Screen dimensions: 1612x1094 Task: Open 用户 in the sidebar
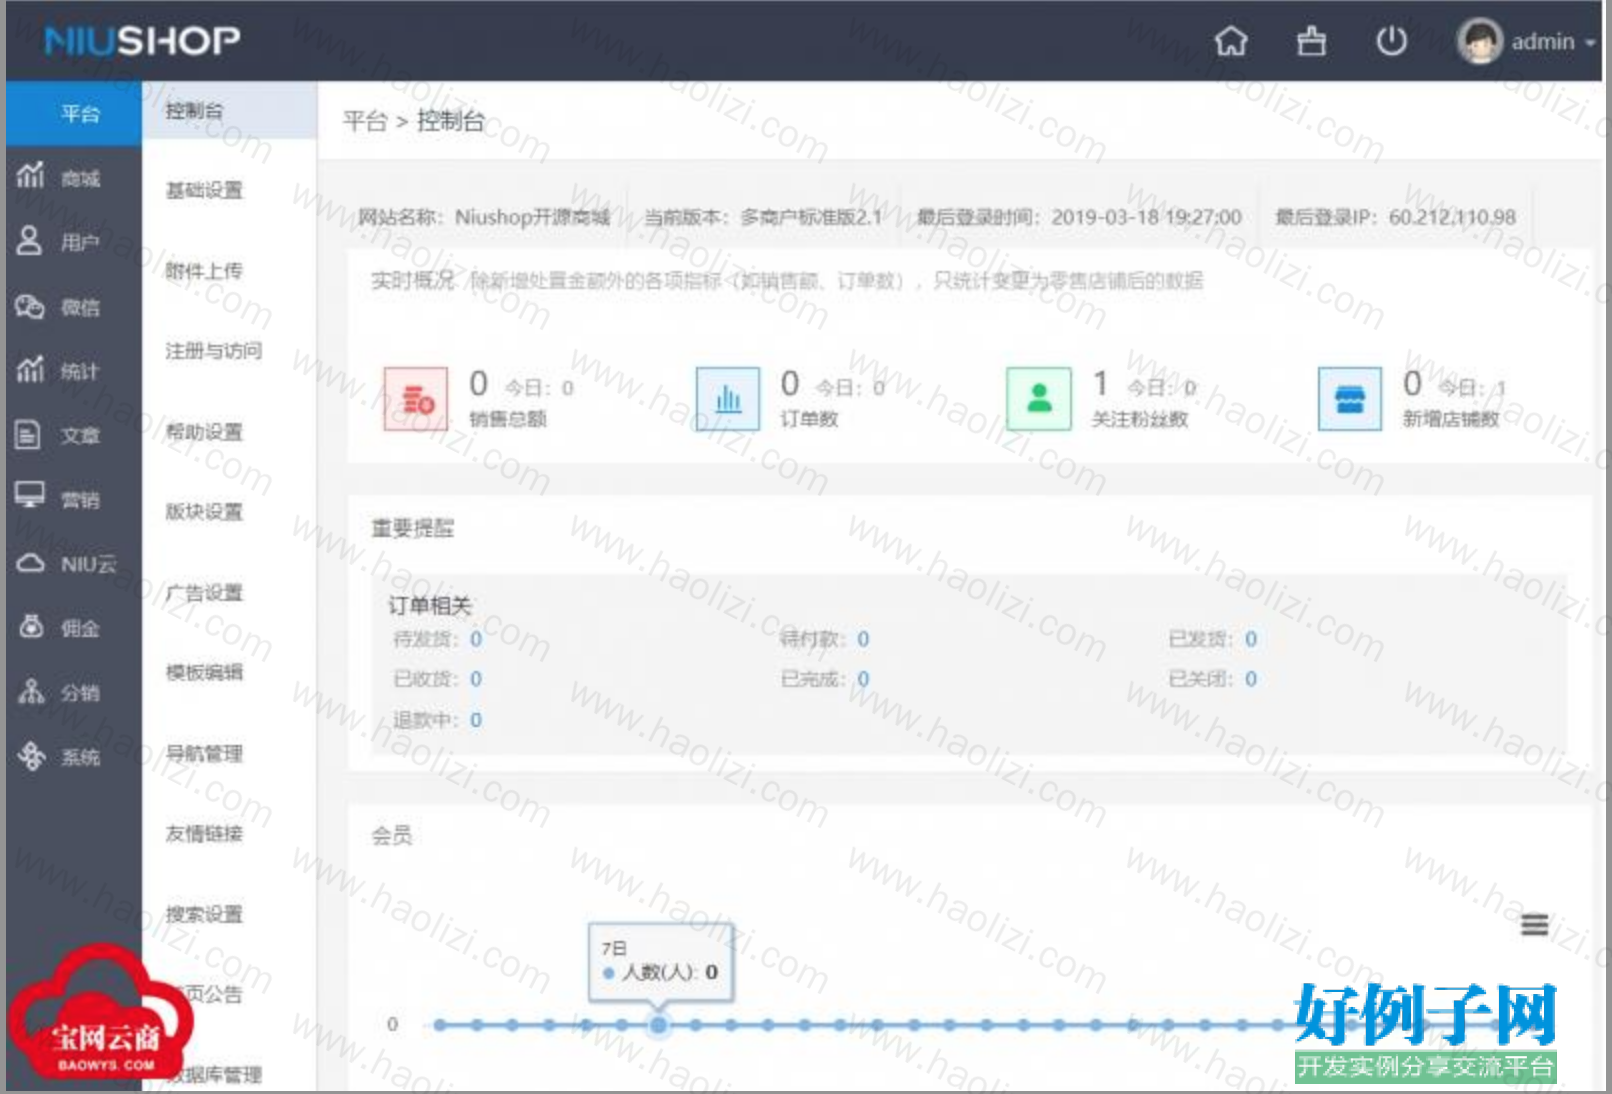point(73,242)
